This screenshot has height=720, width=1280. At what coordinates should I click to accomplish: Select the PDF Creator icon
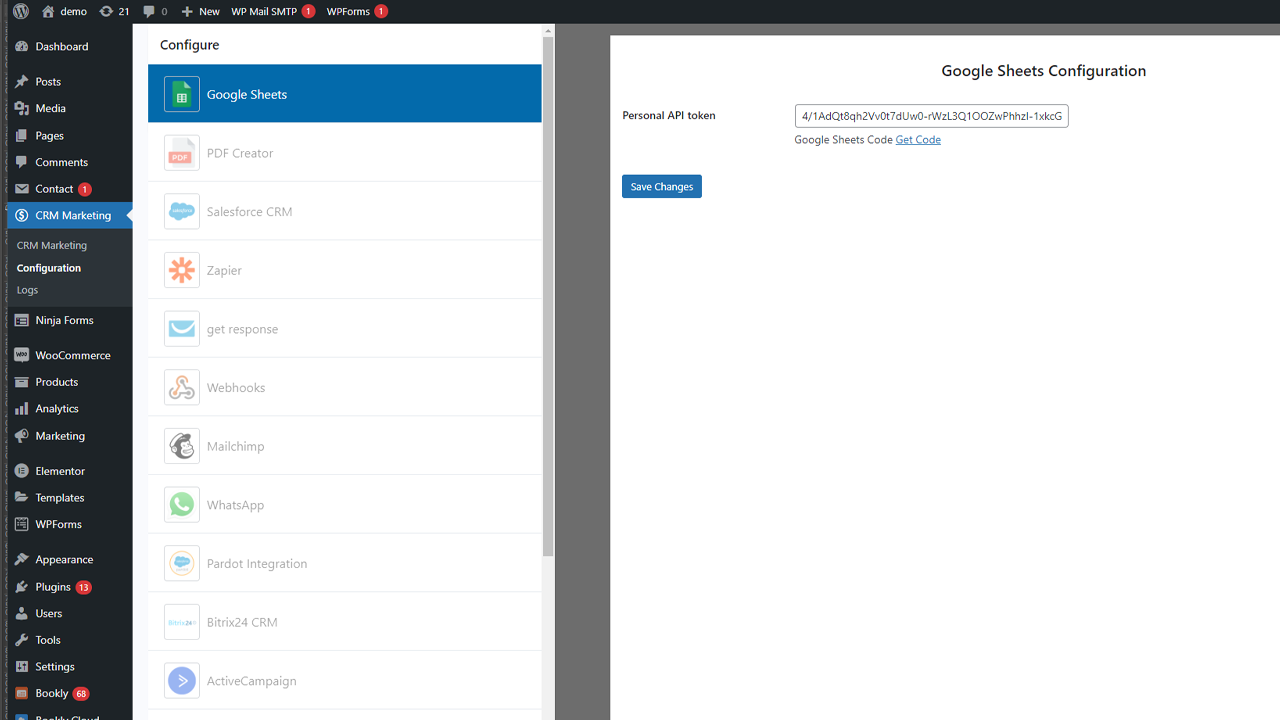182,153
